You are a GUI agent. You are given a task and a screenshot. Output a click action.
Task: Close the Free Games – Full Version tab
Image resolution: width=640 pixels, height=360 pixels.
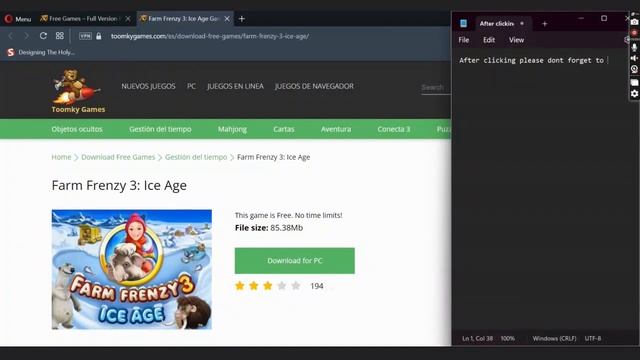128,19
